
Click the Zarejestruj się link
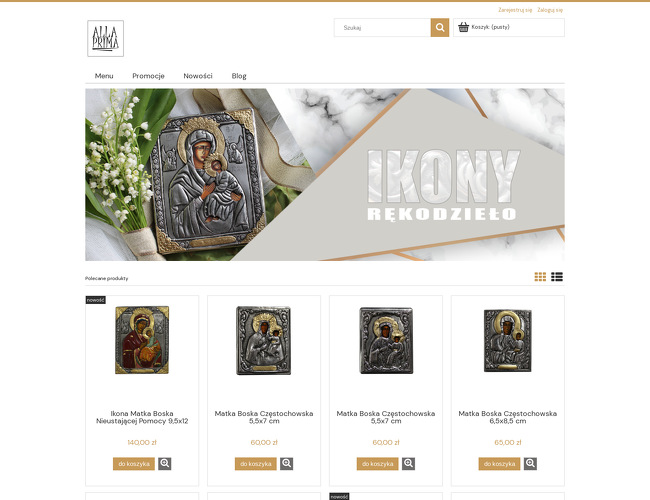point(515,10)
